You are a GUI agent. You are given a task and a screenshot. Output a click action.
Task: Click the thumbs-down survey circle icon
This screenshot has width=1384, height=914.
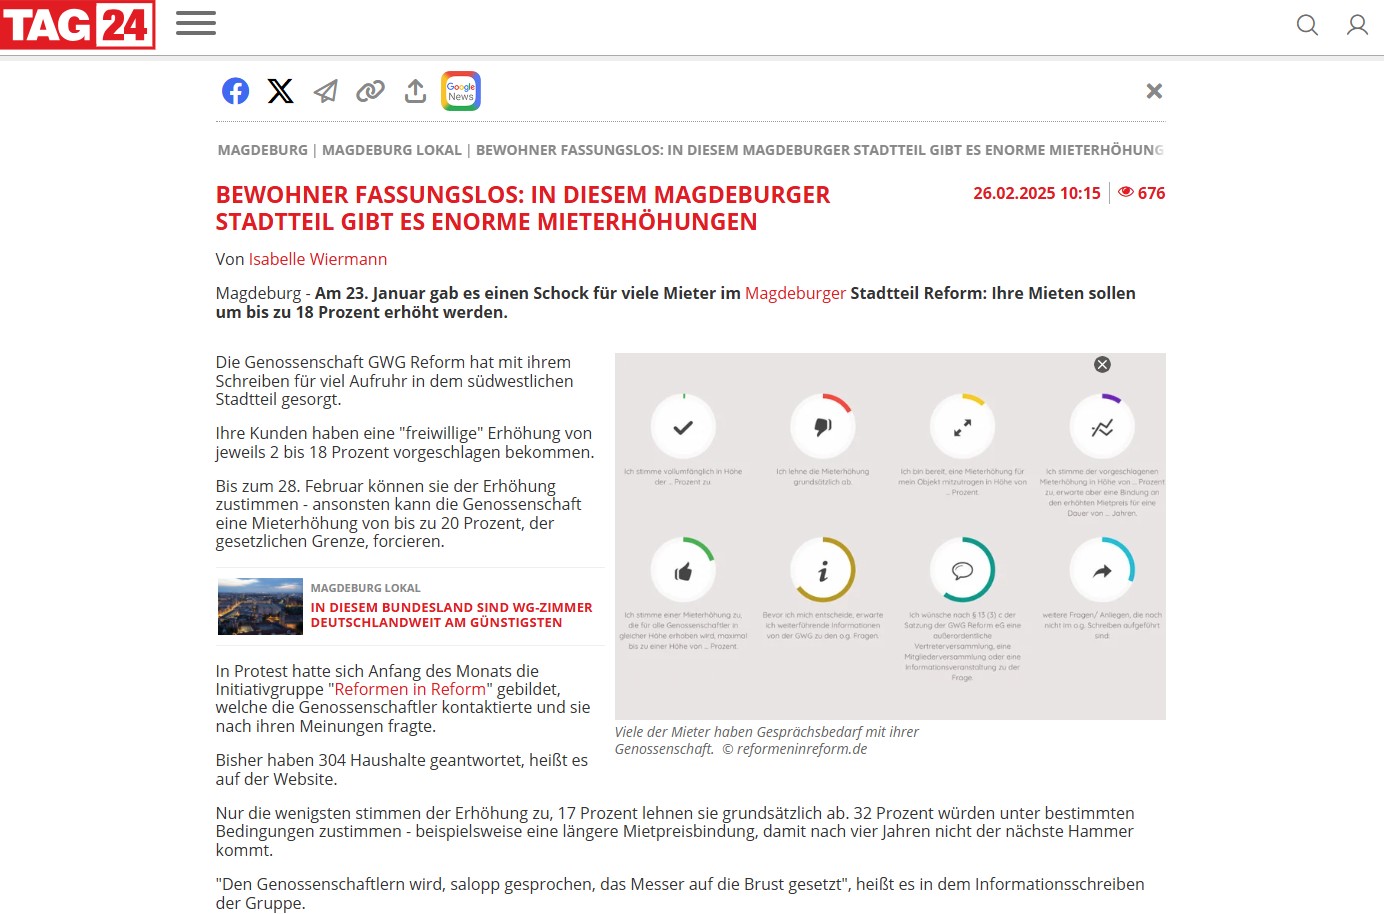(823, 427)
